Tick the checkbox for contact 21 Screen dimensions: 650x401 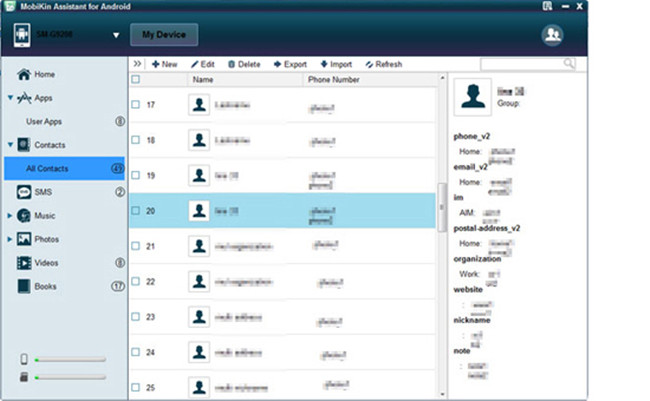[136, 246]
